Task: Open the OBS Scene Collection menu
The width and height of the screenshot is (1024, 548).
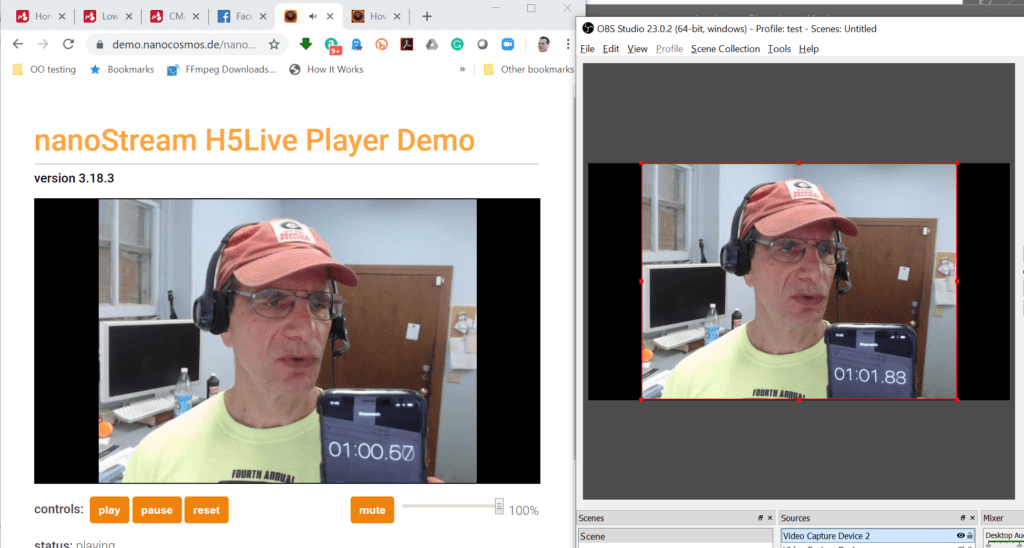Action: click(x=726, y=49)
